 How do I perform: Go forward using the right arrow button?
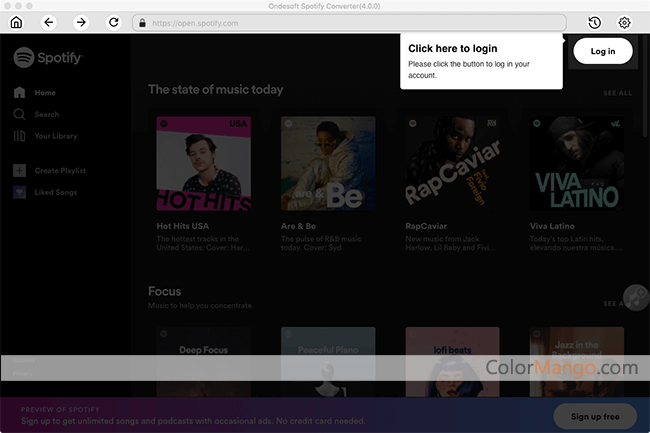coord(82,22)
